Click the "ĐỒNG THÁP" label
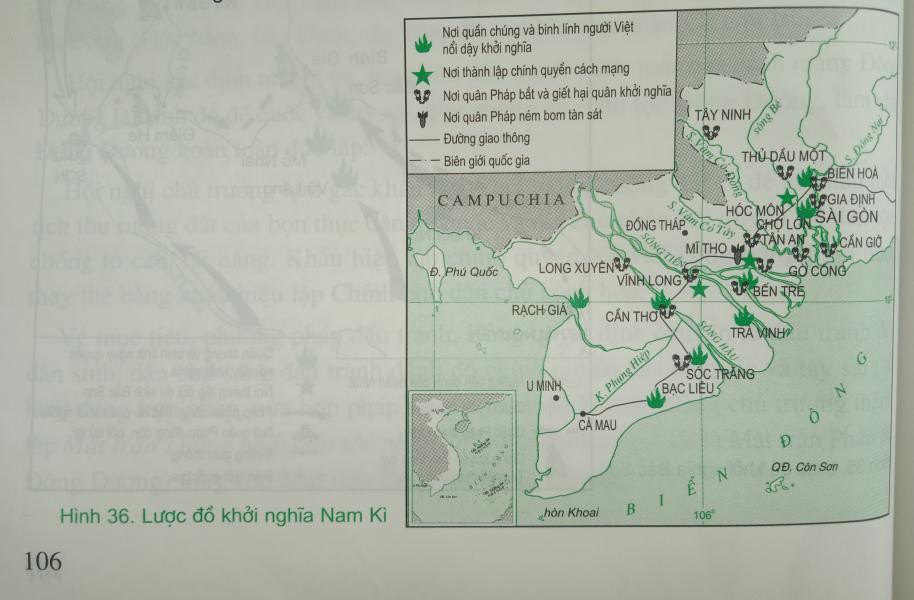This screenshot has width=914, height=600. pos(655,225)
